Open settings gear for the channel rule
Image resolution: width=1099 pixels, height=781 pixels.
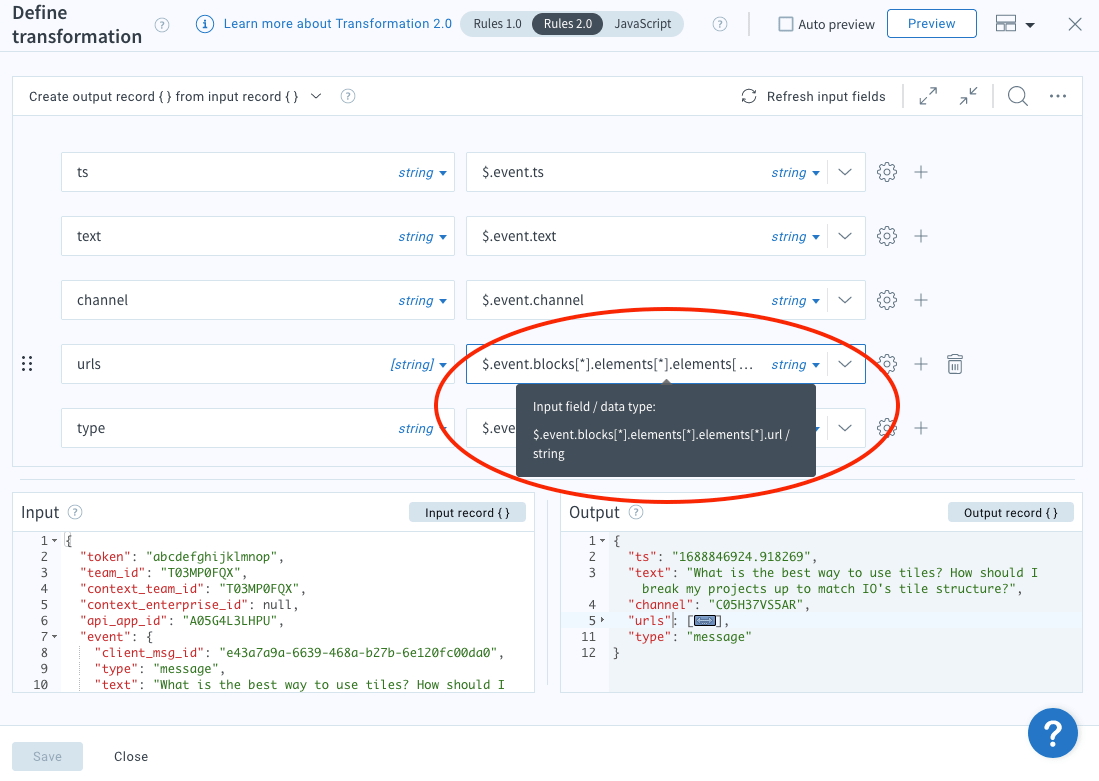(887, 300)
